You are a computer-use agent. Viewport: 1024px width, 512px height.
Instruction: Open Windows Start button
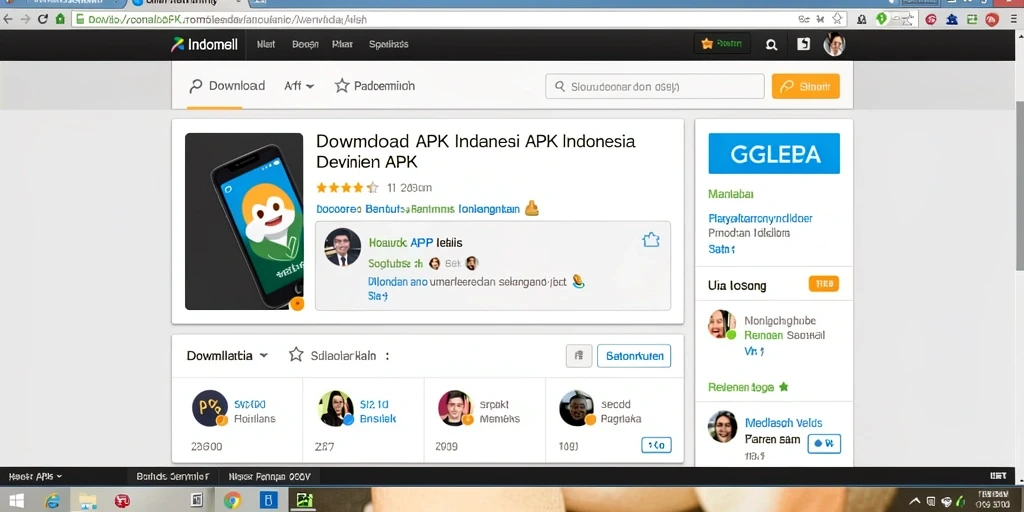coord(16,500)
